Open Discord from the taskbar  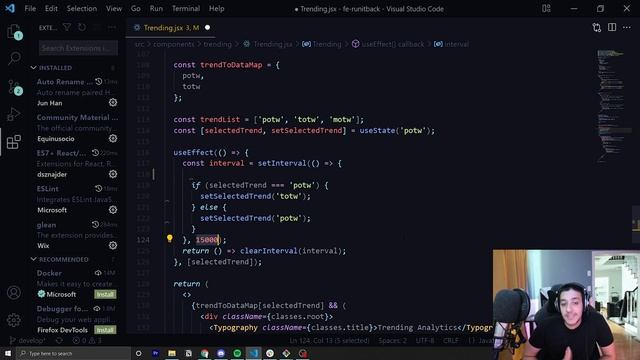pyautogui.click(x=221, y=353)
